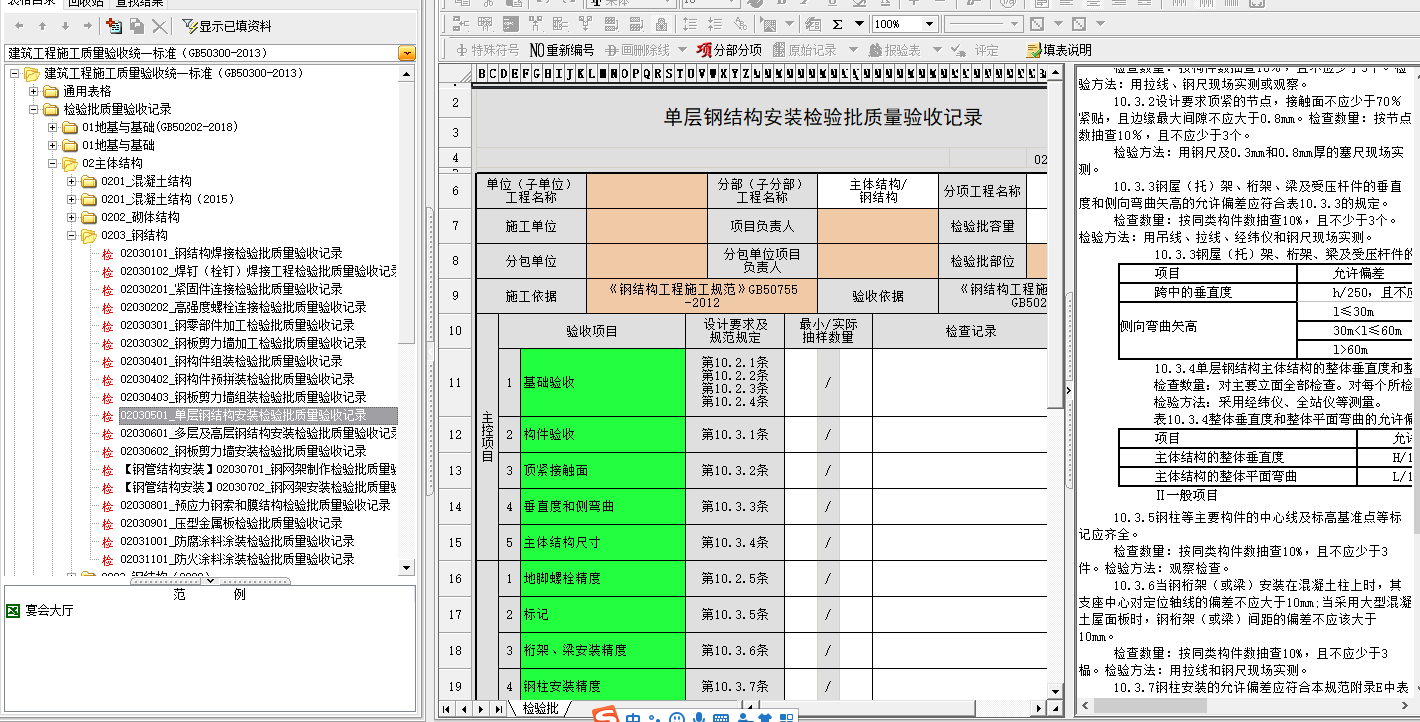Click 原始记录 toolbar button
The height and width of the screenshot is (722, 1420).
(x=805, y=50)
